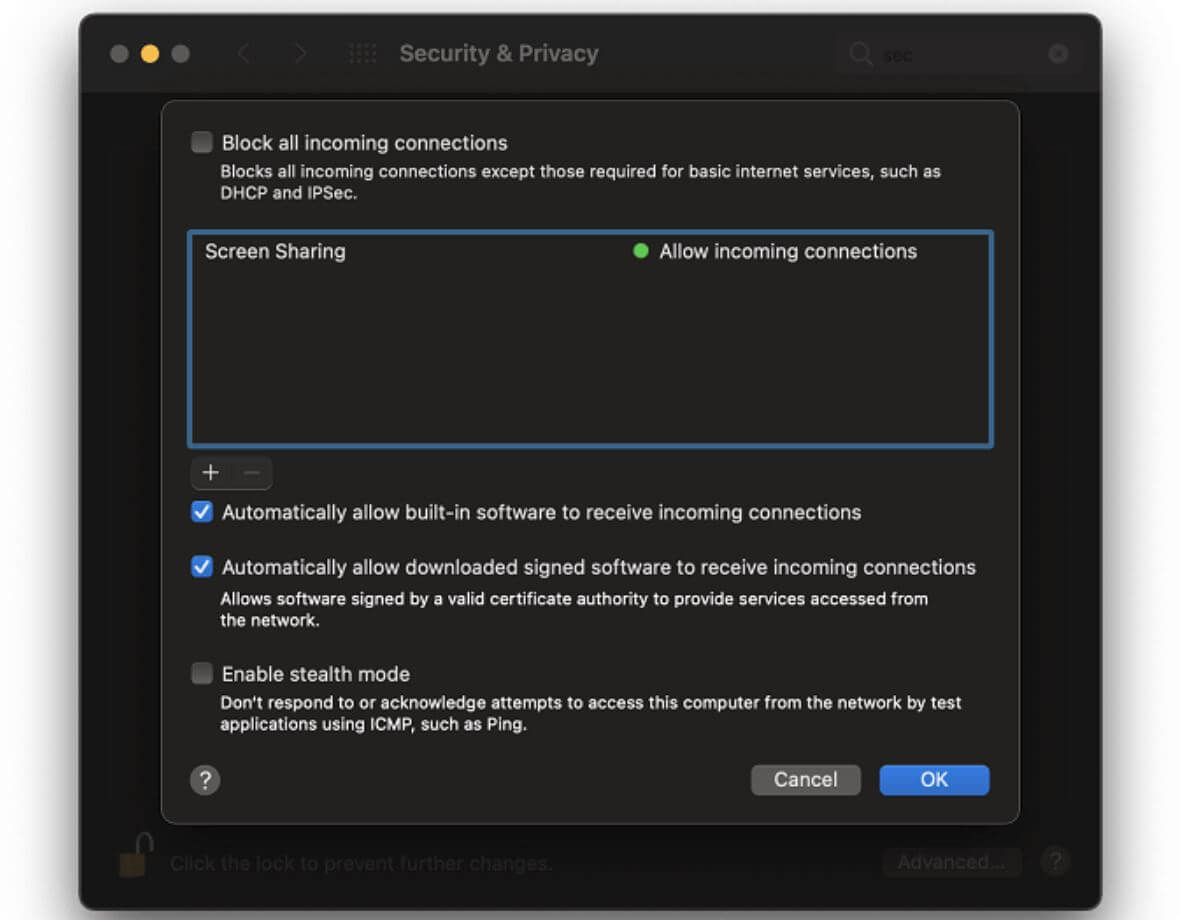Click the Cancel button
The width and height of the screenshot is (1180, 920).
pos(805,780)
